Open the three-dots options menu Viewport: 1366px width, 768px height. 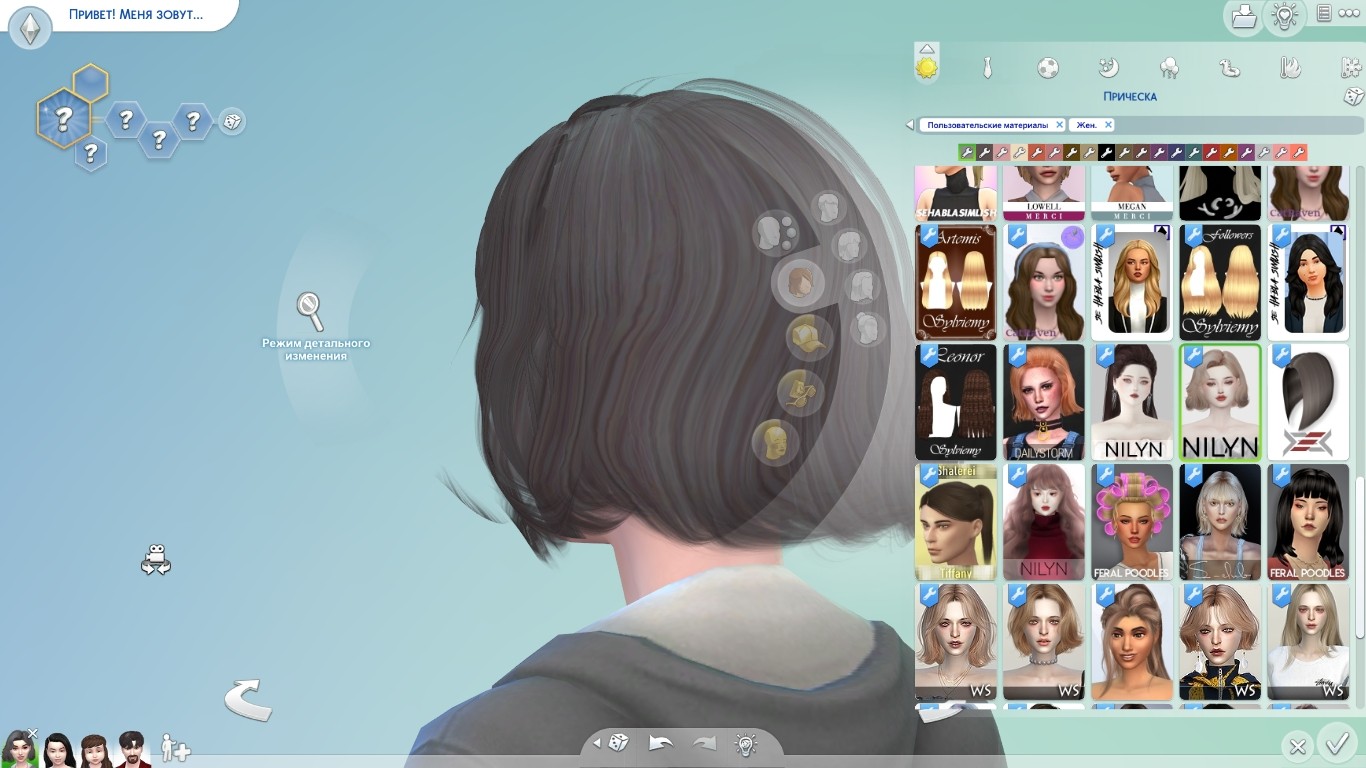(x=1349, y=13)
